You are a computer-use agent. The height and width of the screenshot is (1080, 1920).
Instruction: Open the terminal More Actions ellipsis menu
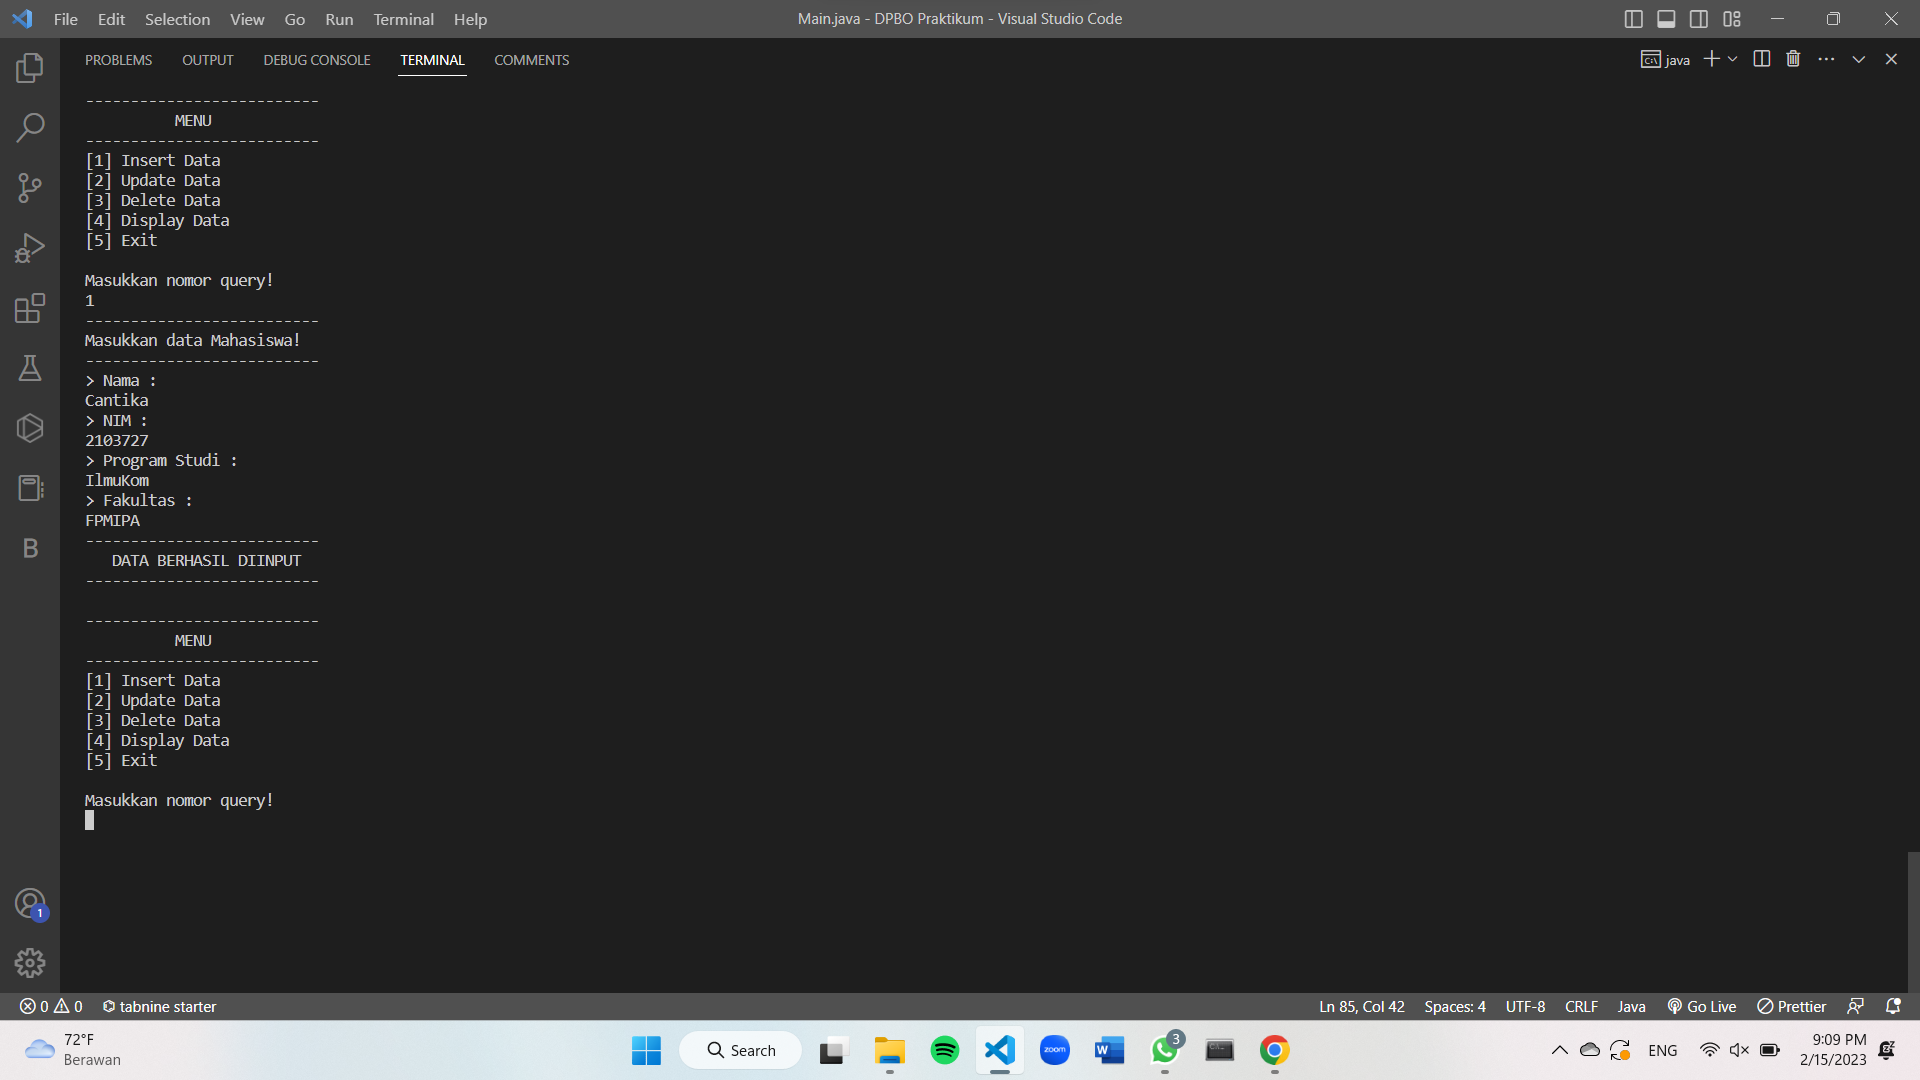coord(1826,59)
